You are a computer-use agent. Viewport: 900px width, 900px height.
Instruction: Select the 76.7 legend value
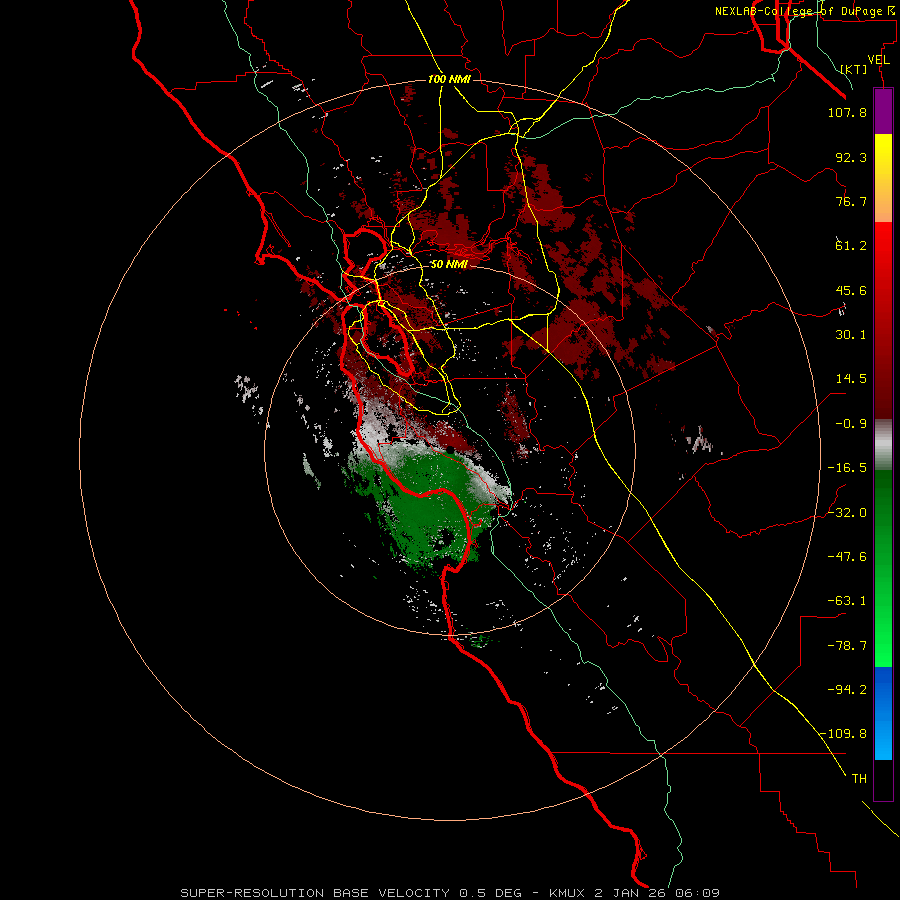(x=851, y=201)
